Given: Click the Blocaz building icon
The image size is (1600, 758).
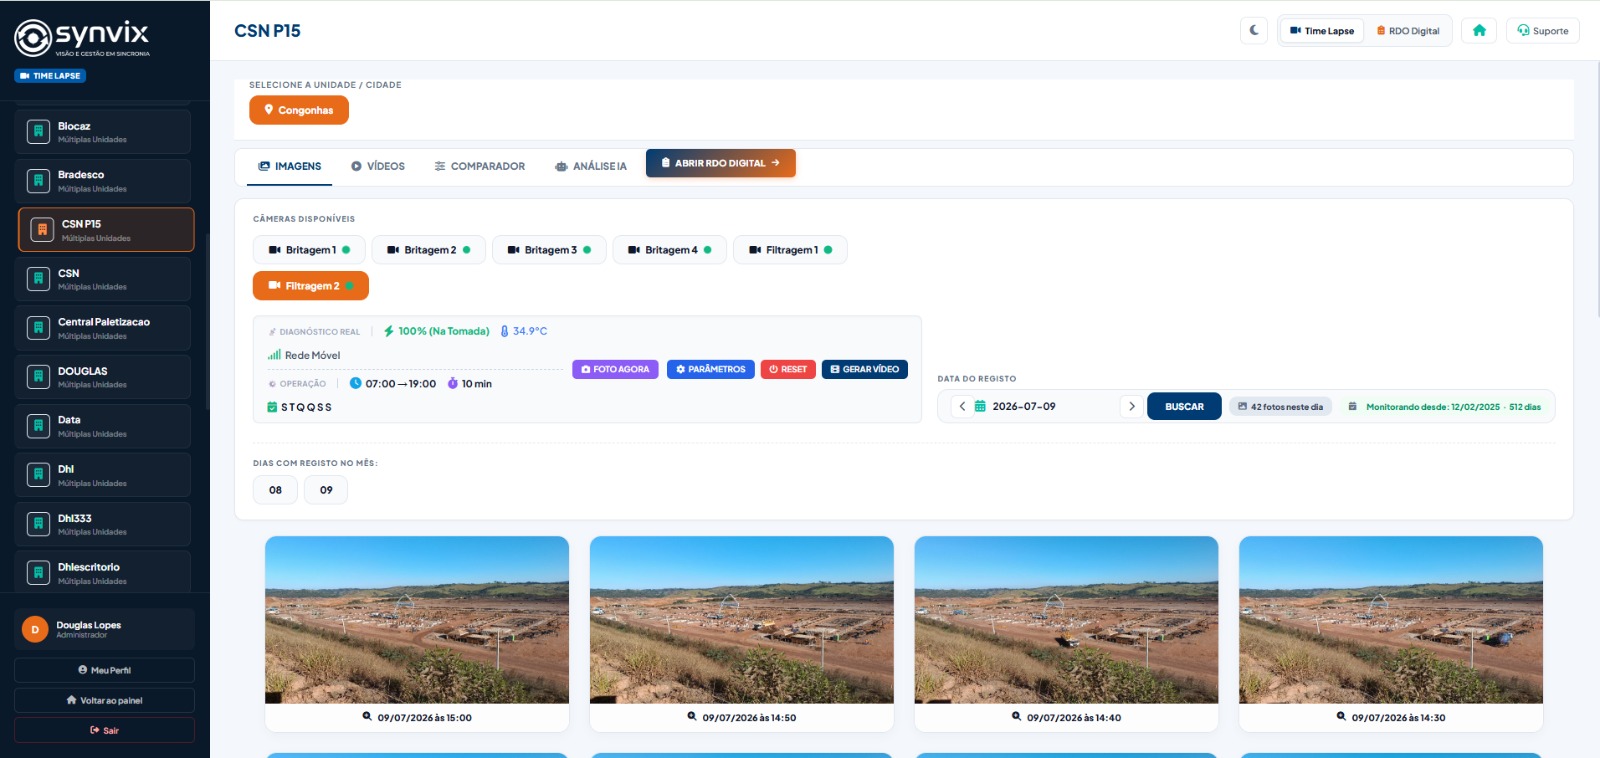Looking at the screenshot, I should 38,132.
